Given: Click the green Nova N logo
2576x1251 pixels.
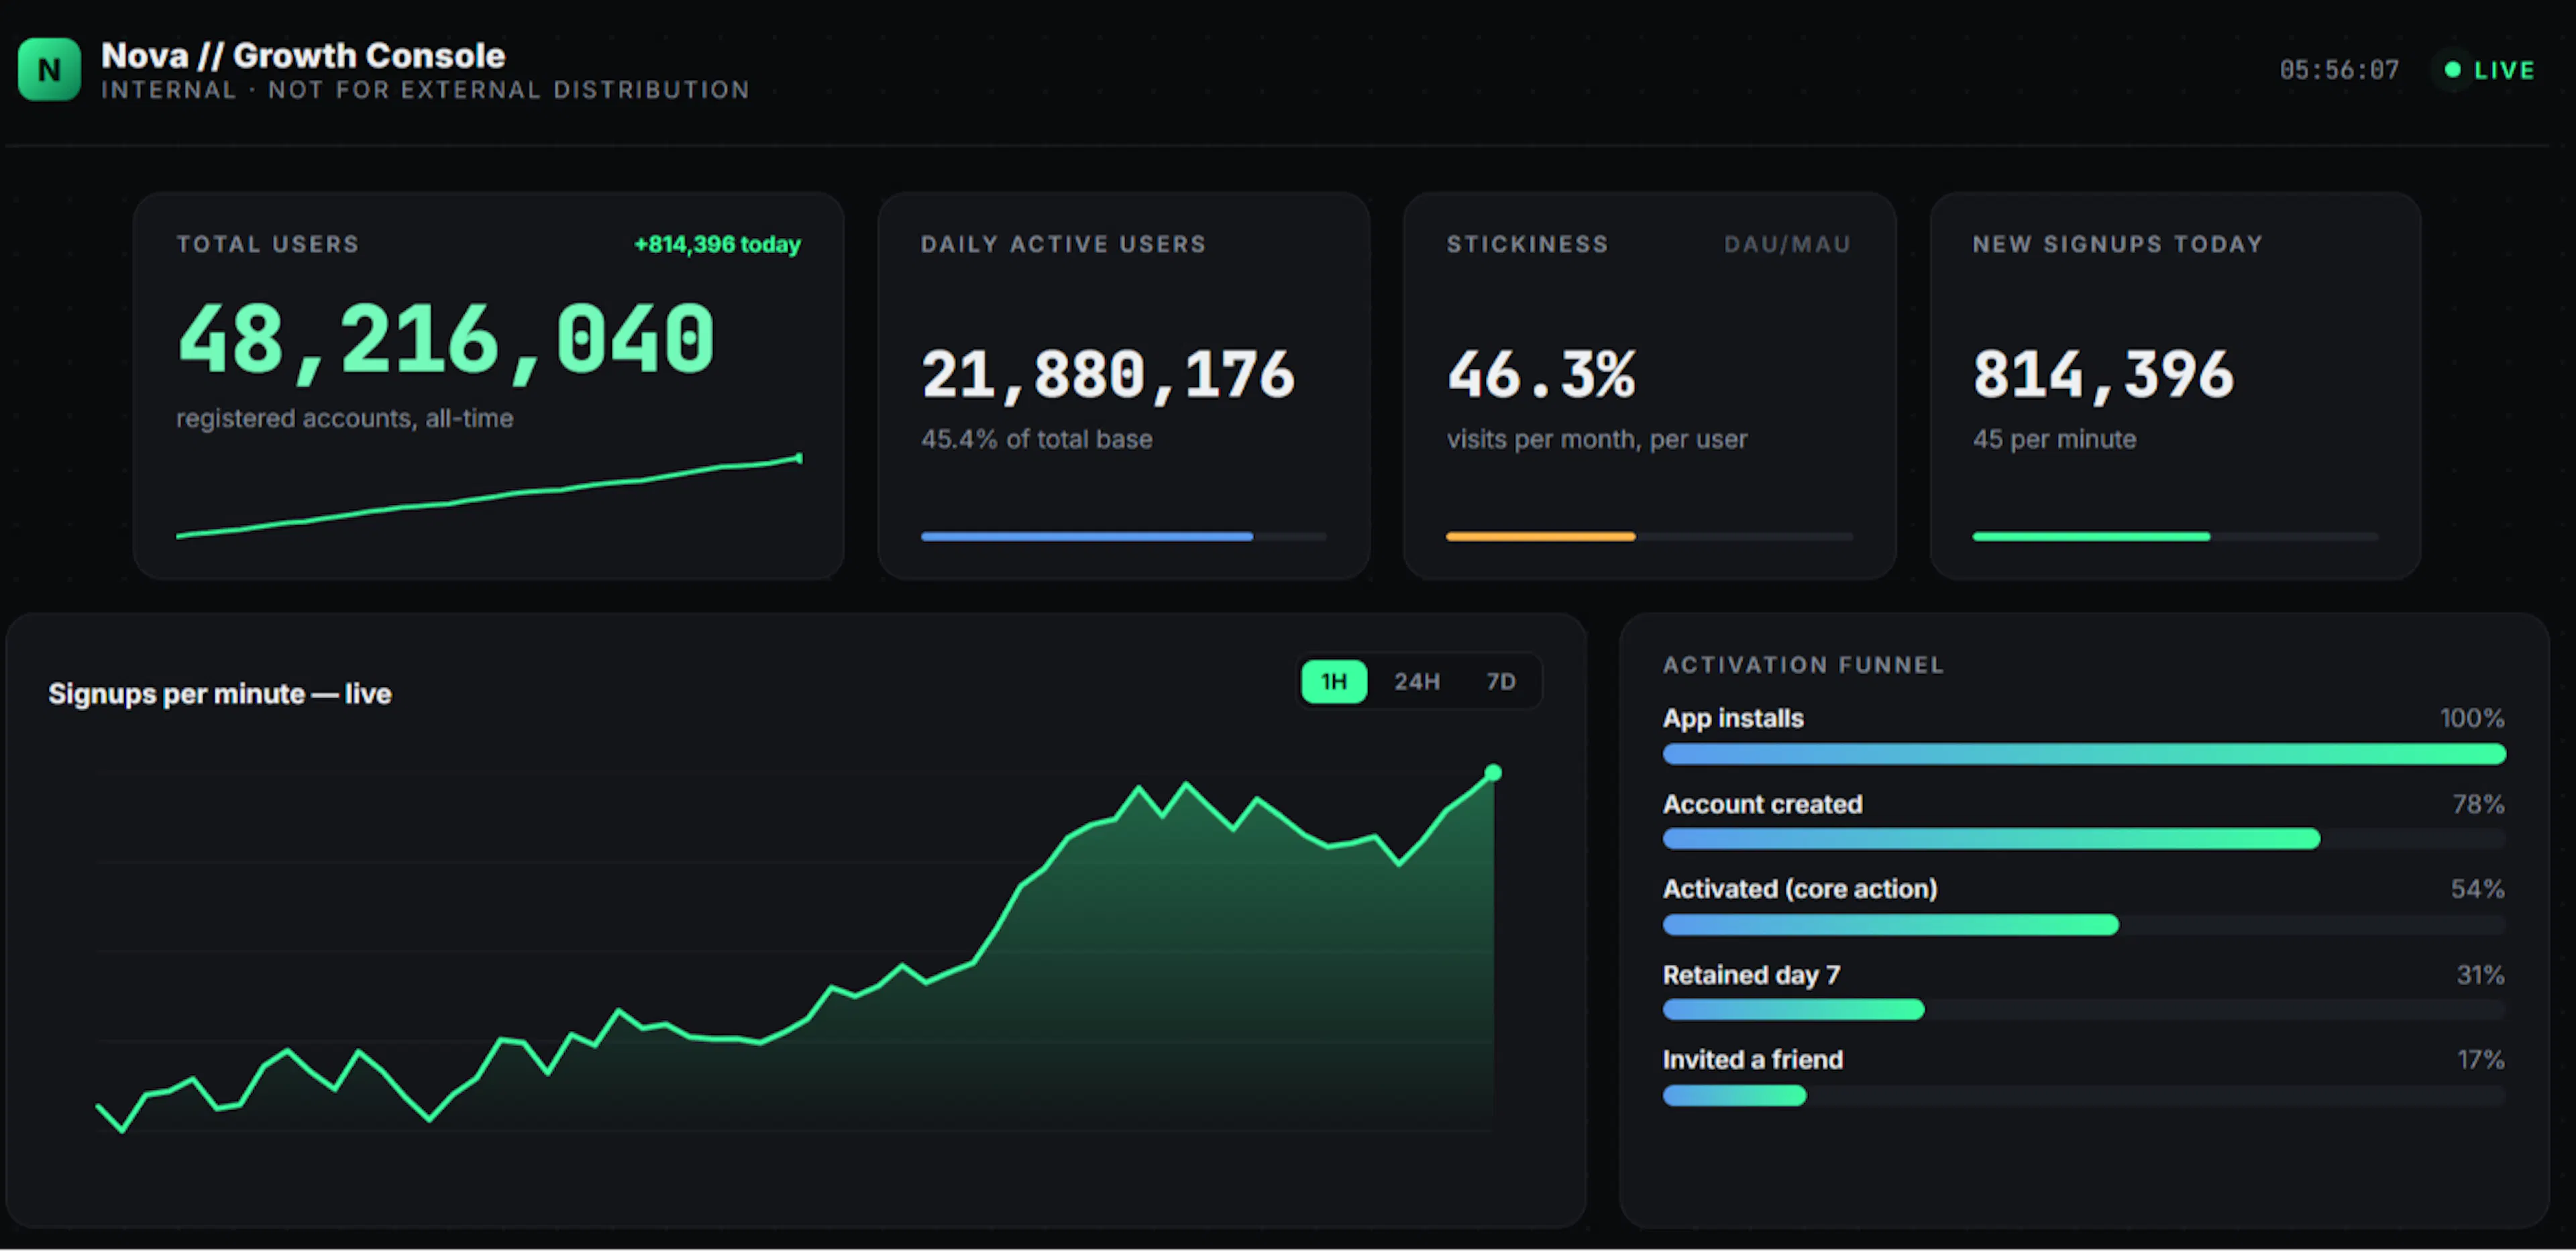Looking at the screenshot, I should pyautogui.click(x=49, y=69).
